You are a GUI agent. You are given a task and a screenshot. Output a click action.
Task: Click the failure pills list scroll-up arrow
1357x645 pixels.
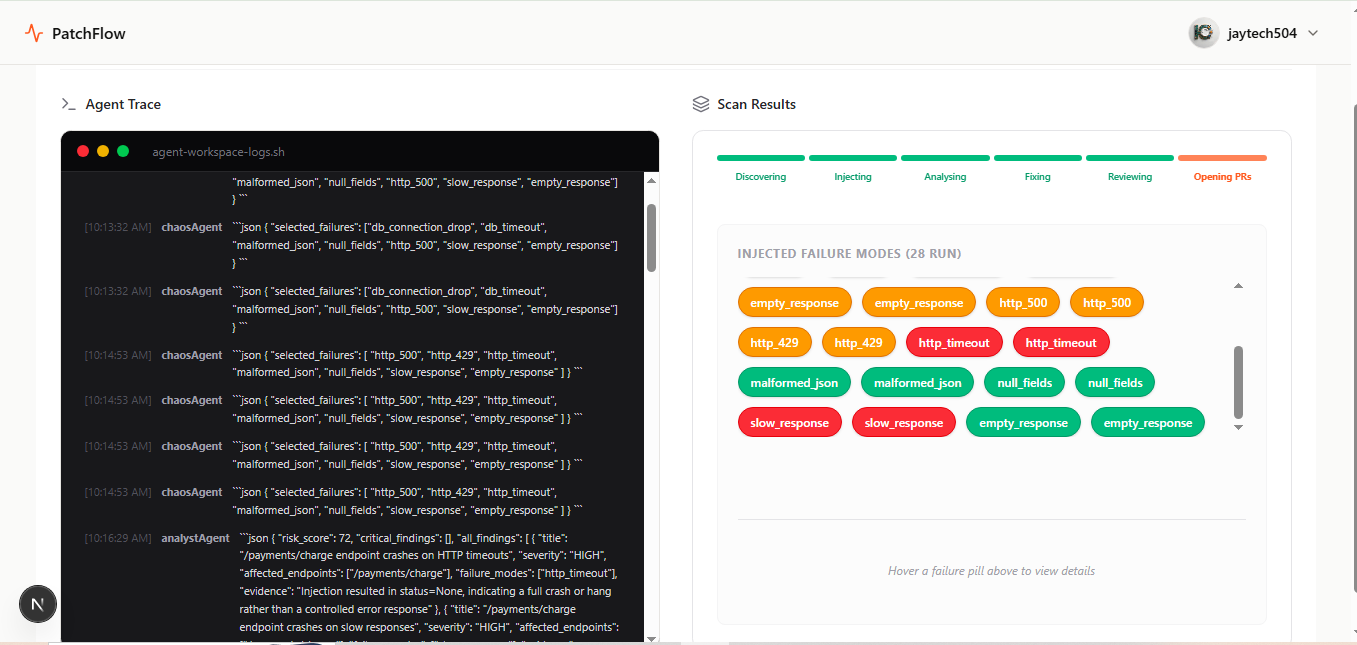(1238, 286)
